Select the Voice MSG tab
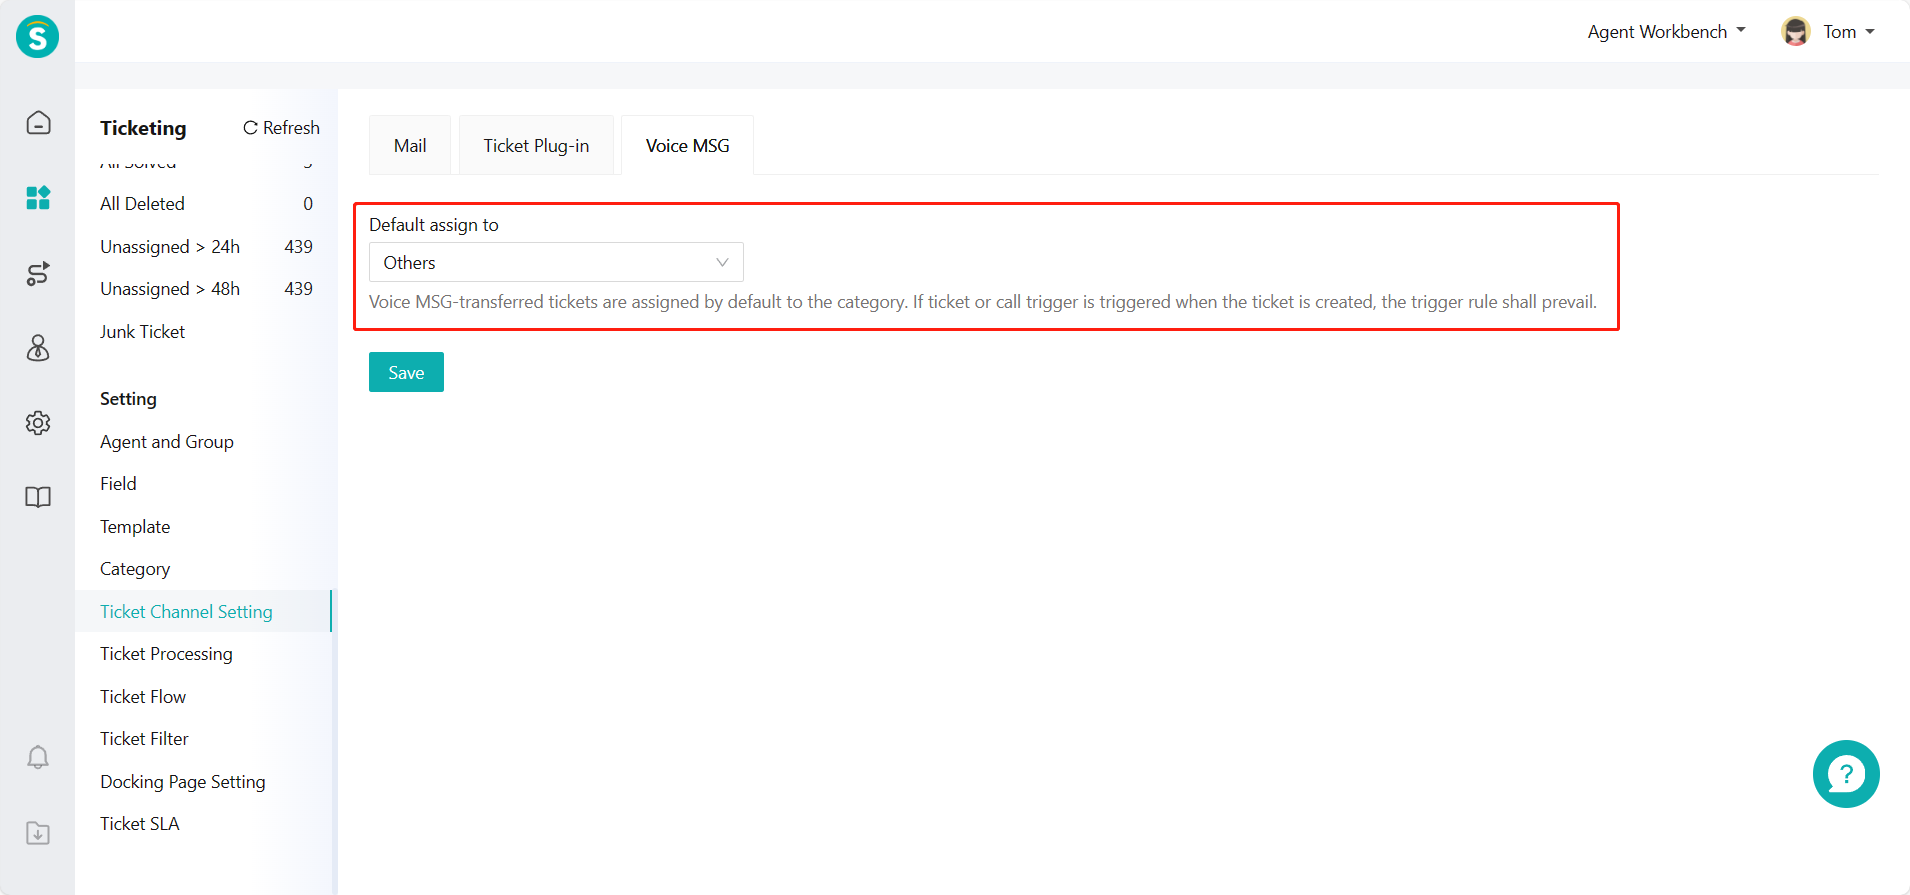Image resolution: width=1910 pixels, height=895 pixels. tap(688, 146)
